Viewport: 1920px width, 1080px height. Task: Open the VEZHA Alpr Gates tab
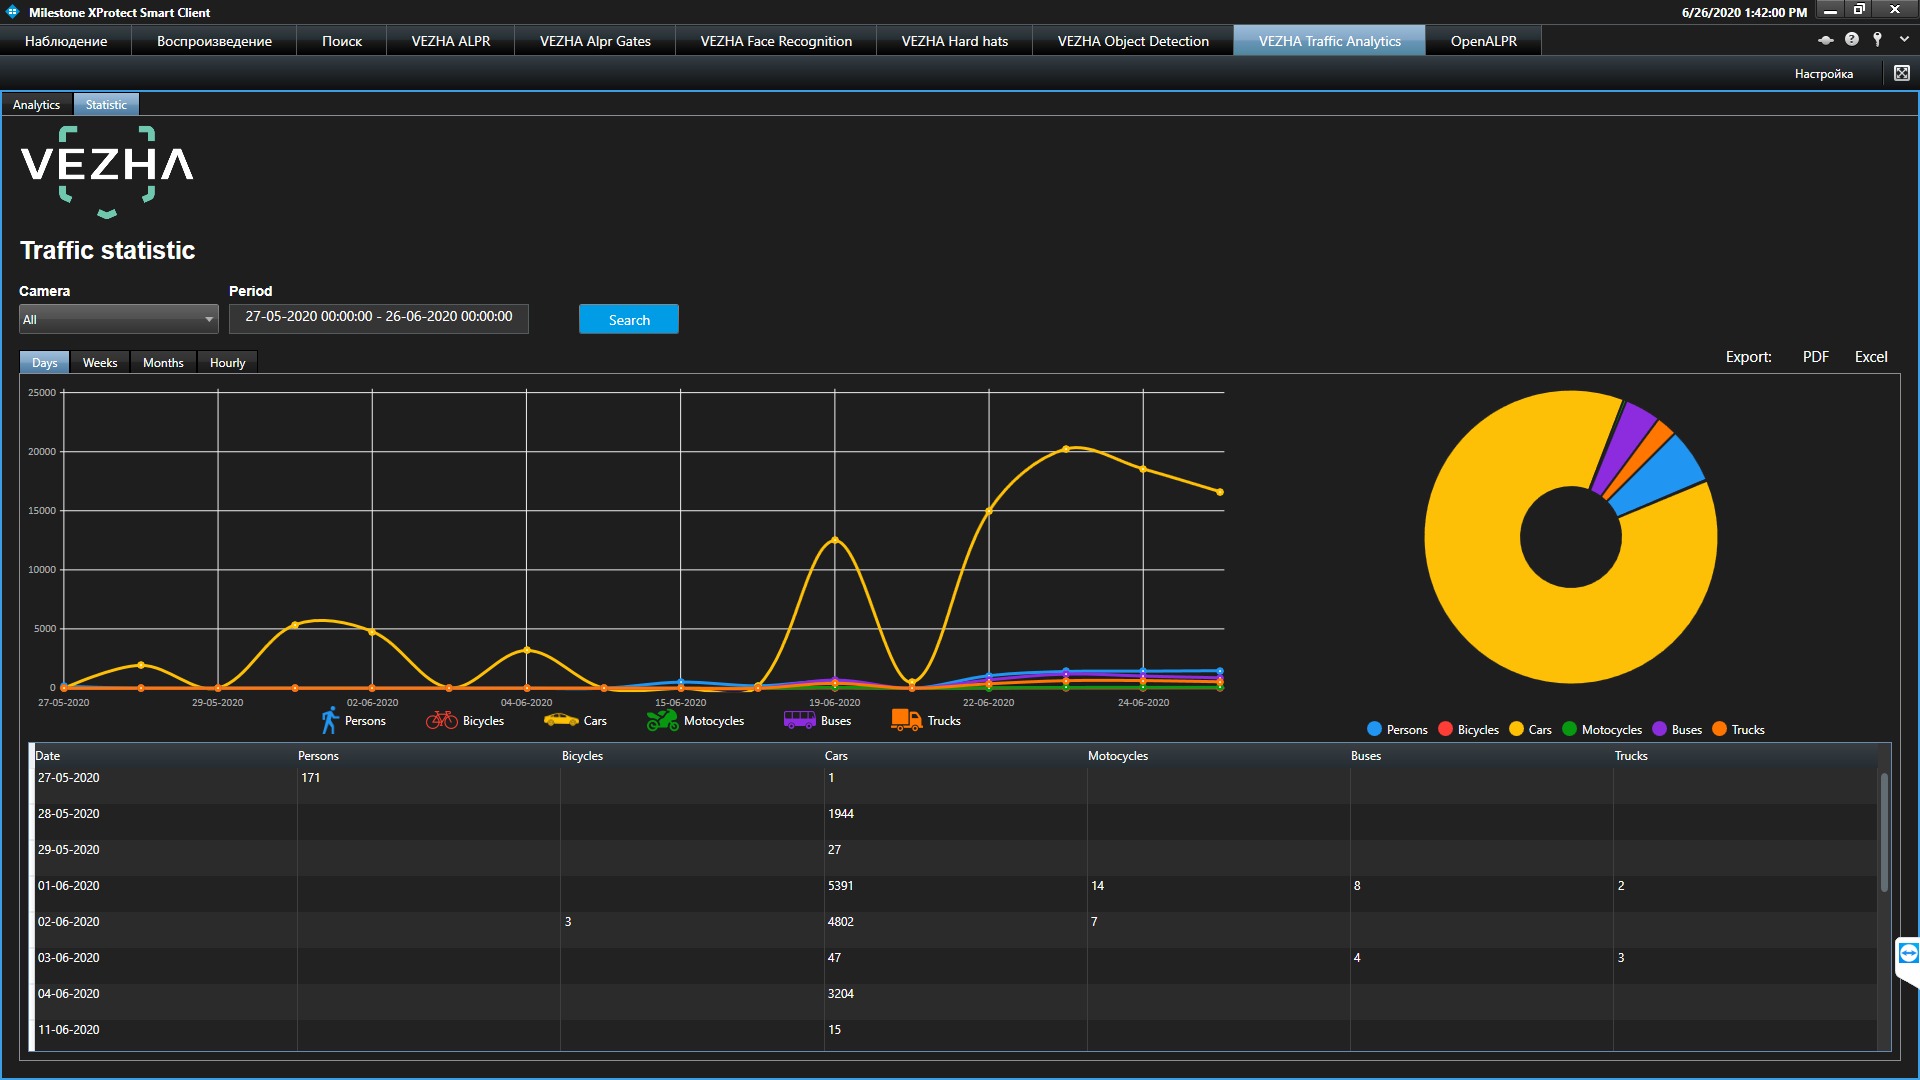[x=595, y=41]
